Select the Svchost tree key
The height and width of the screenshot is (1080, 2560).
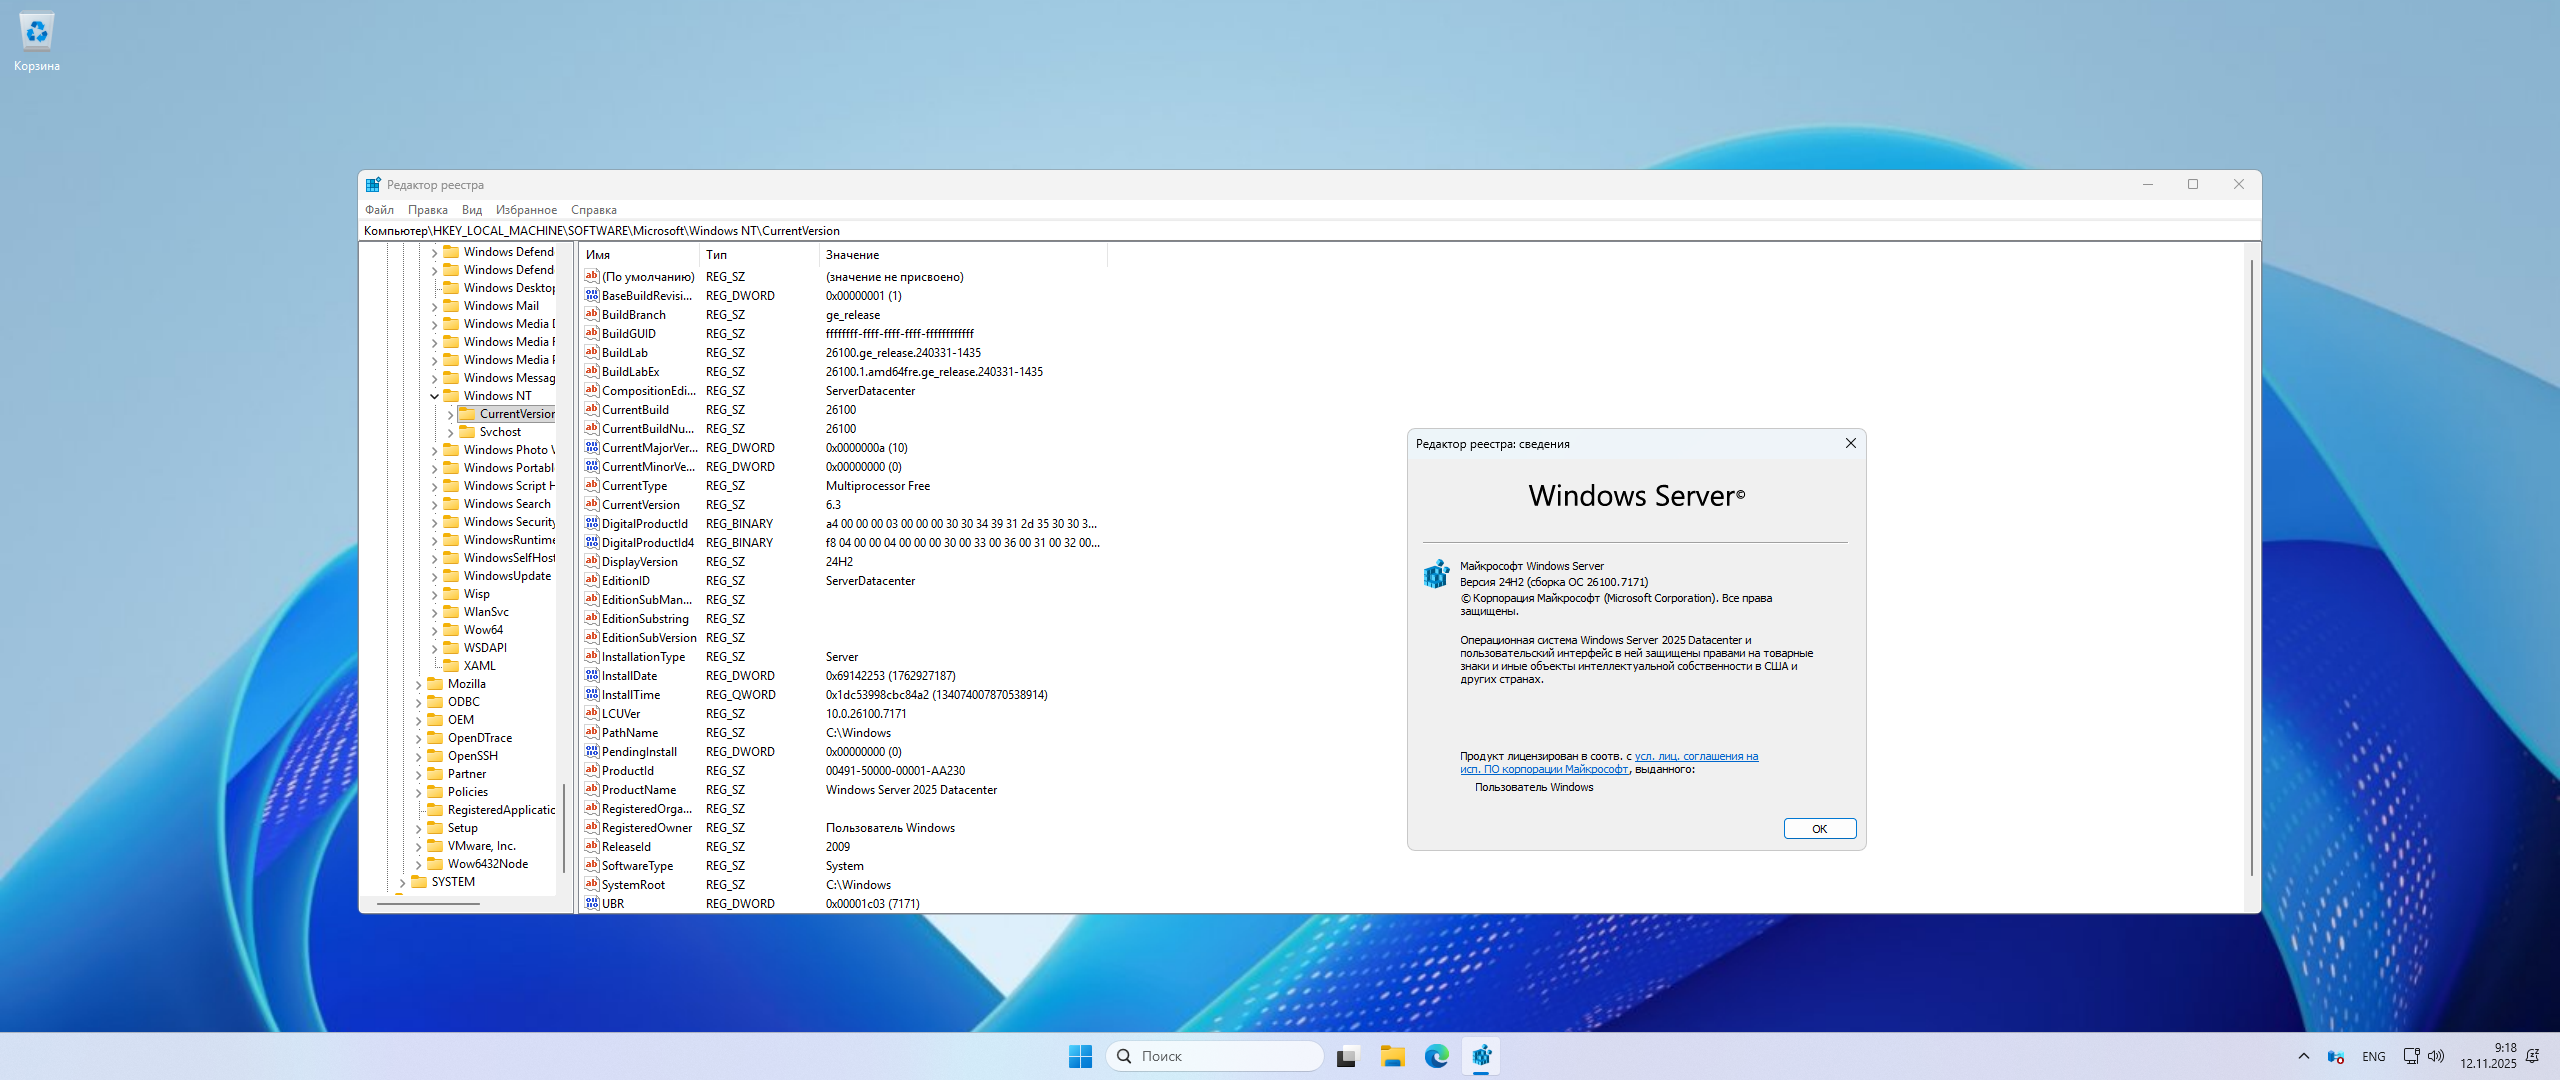pos(500,432)
